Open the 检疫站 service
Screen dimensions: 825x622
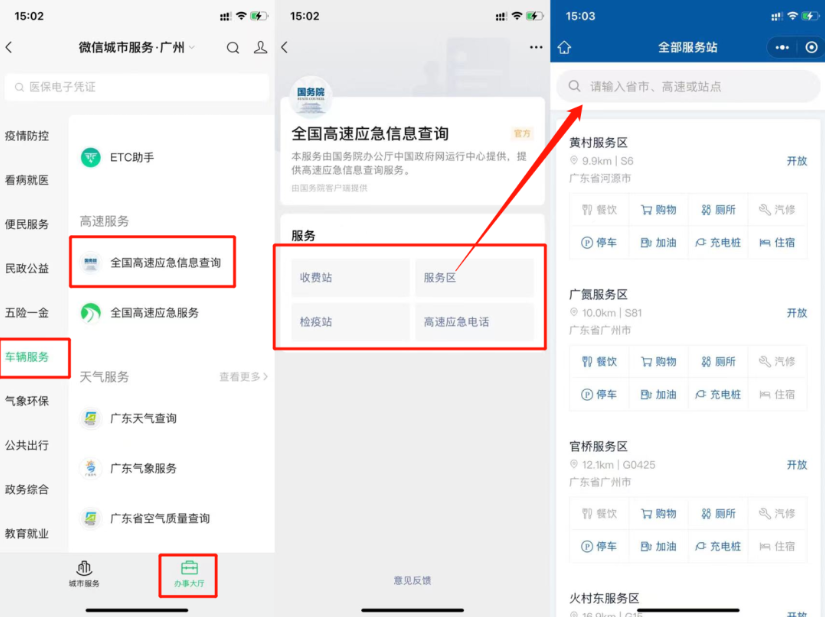(x=350, y=322)
